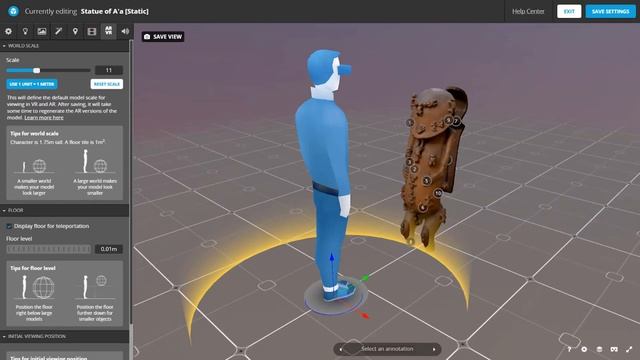
Task: Click the Statue of A'a [Static] title
Action: click(115, 11)
